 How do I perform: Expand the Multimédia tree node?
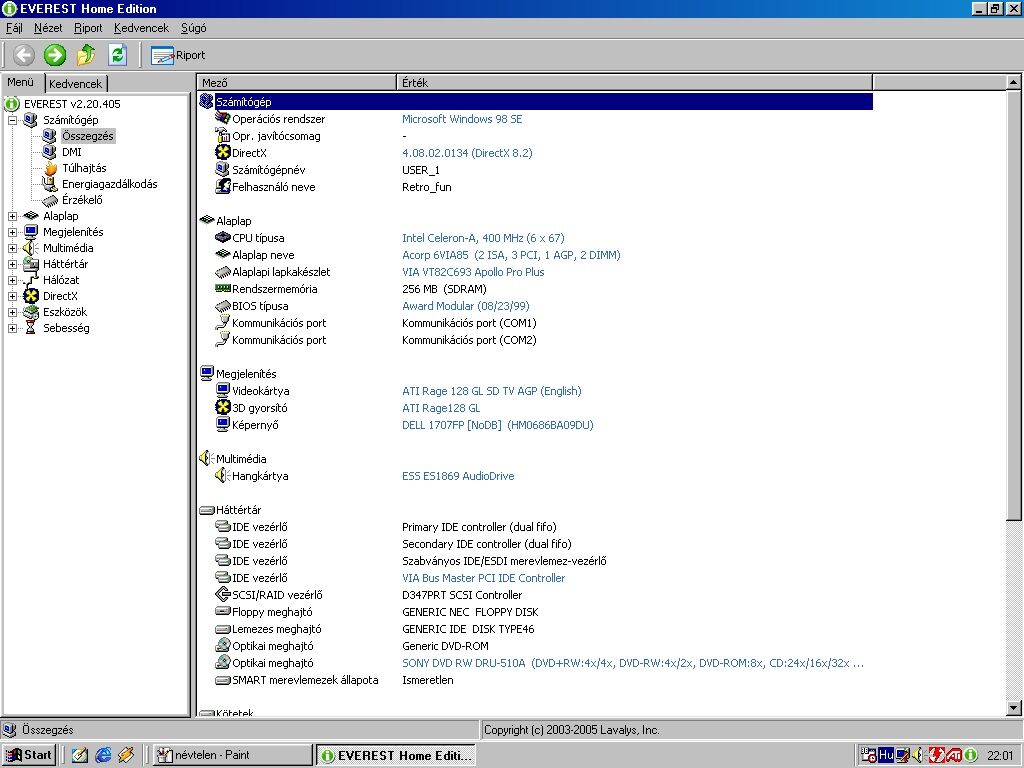coord(12,248)
